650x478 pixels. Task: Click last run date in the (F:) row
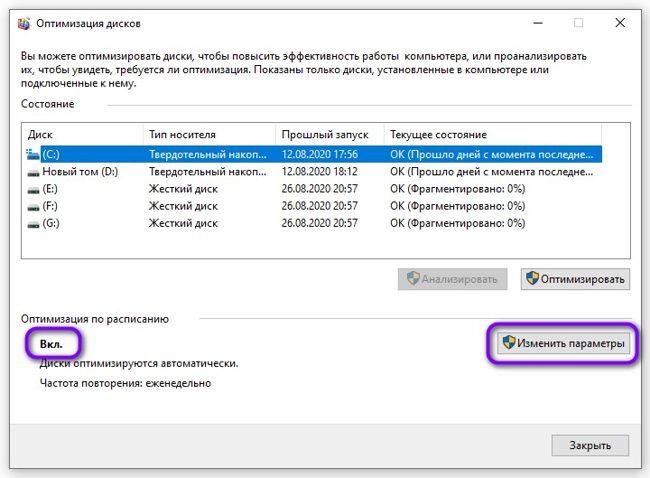tap(320, 206)
